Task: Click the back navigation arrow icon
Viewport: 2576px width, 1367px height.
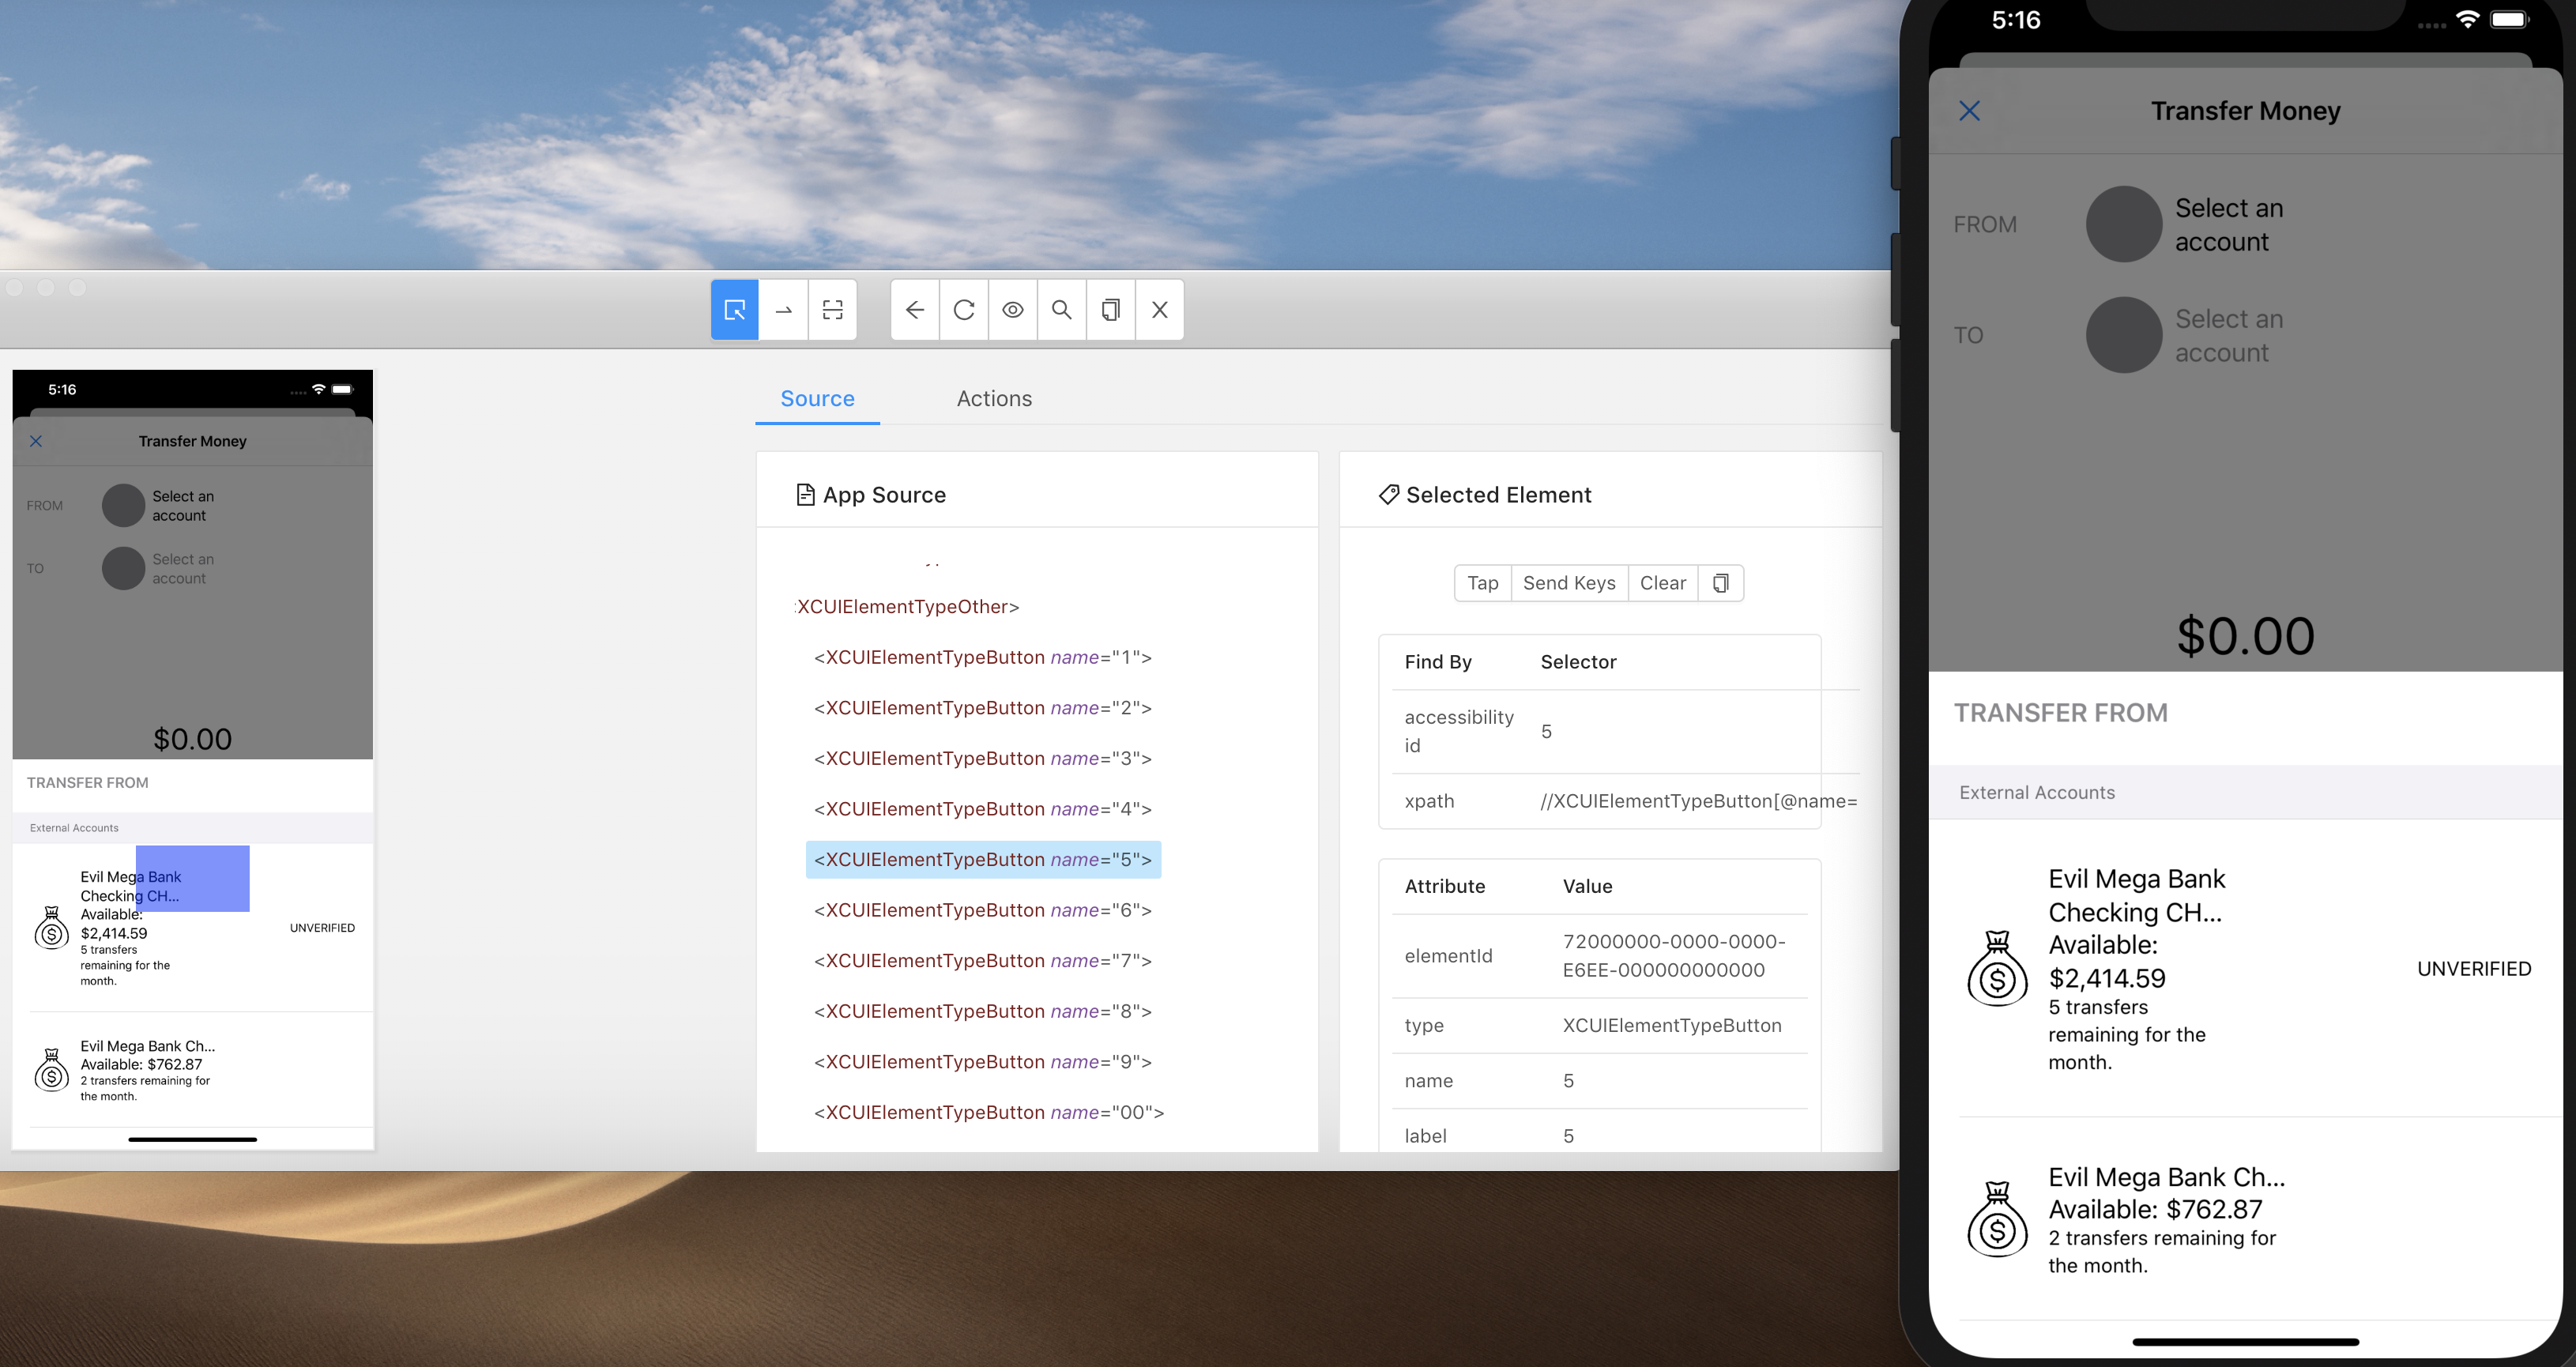Action: [x=914, y=310]
